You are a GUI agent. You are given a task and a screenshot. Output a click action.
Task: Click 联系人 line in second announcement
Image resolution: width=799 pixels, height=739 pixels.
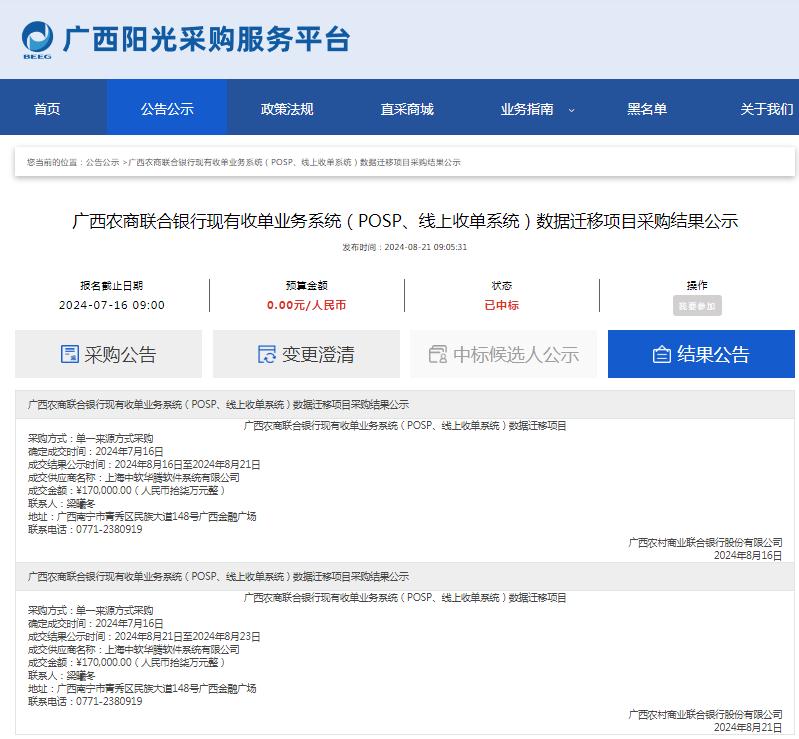(62, 675)
